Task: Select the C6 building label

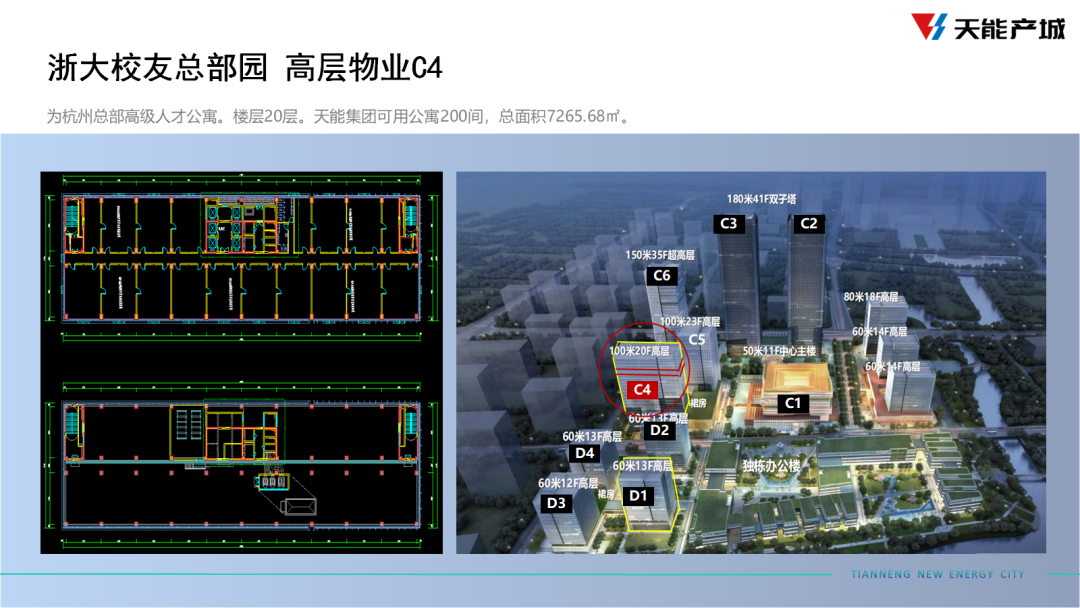Action: (661, 276)
